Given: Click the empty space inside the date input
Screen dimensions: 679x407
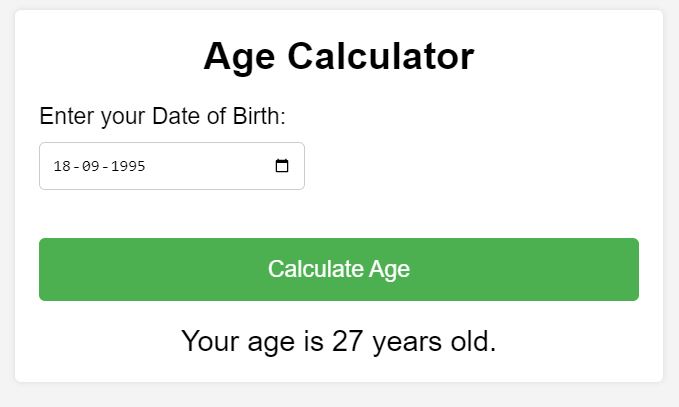Looking at the screenshot, I should 210,166.
